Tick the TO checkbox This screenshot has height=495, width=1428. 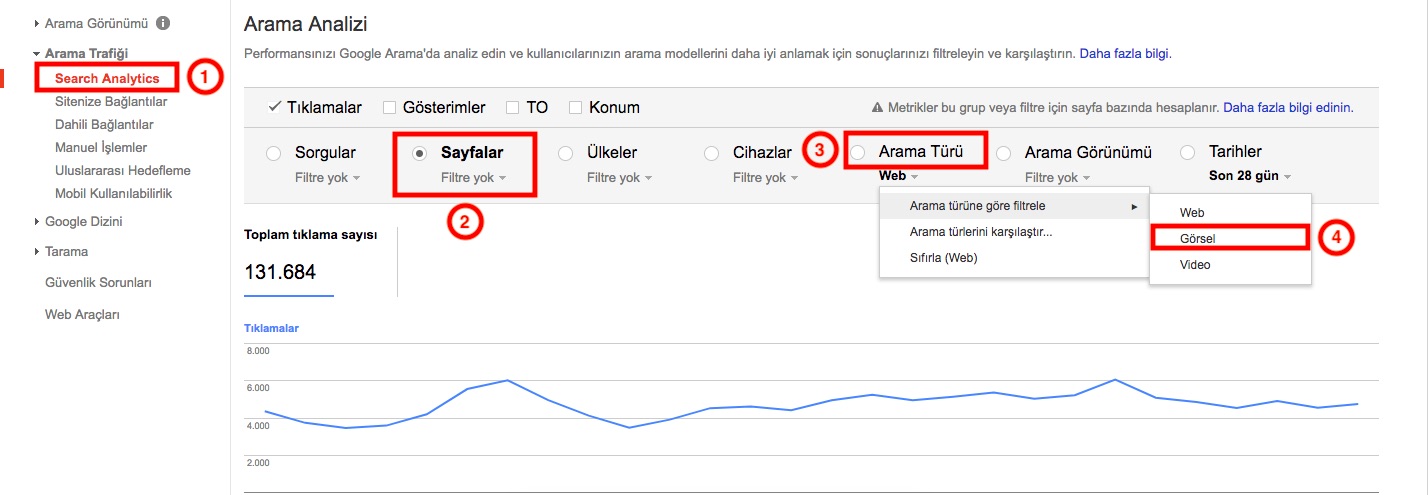pos(512,107)
